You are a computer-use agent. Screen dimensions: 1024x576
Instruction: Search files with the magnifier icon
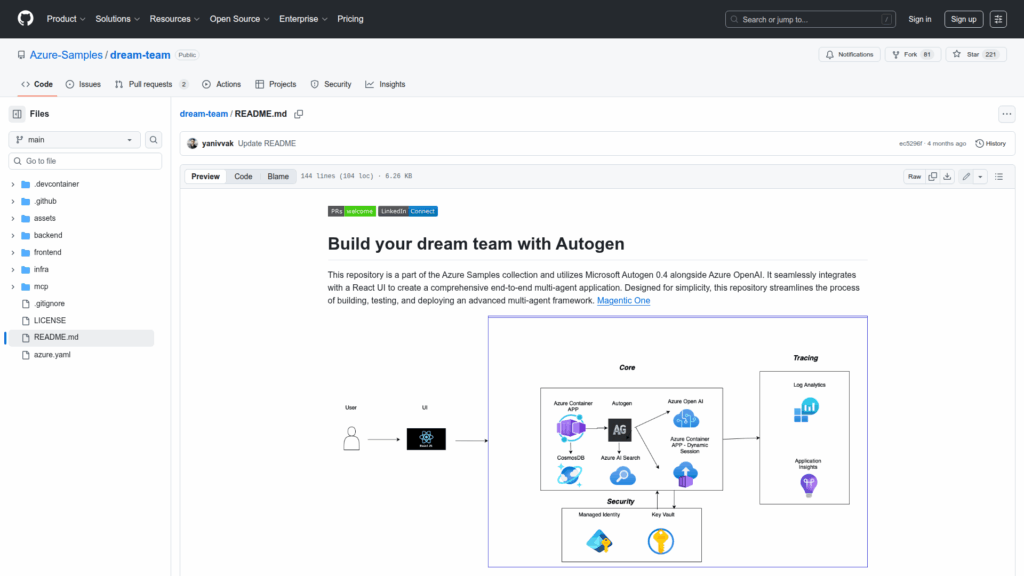point(154,140)
